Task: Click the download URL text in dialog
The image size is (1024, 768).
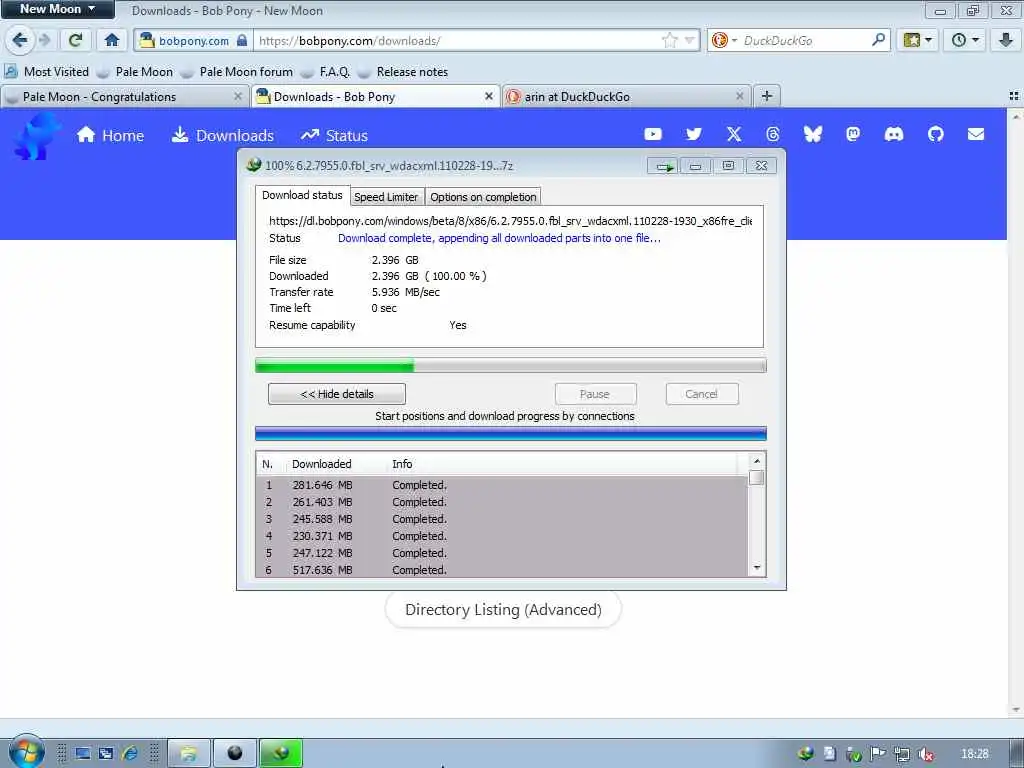Action: 510,221
